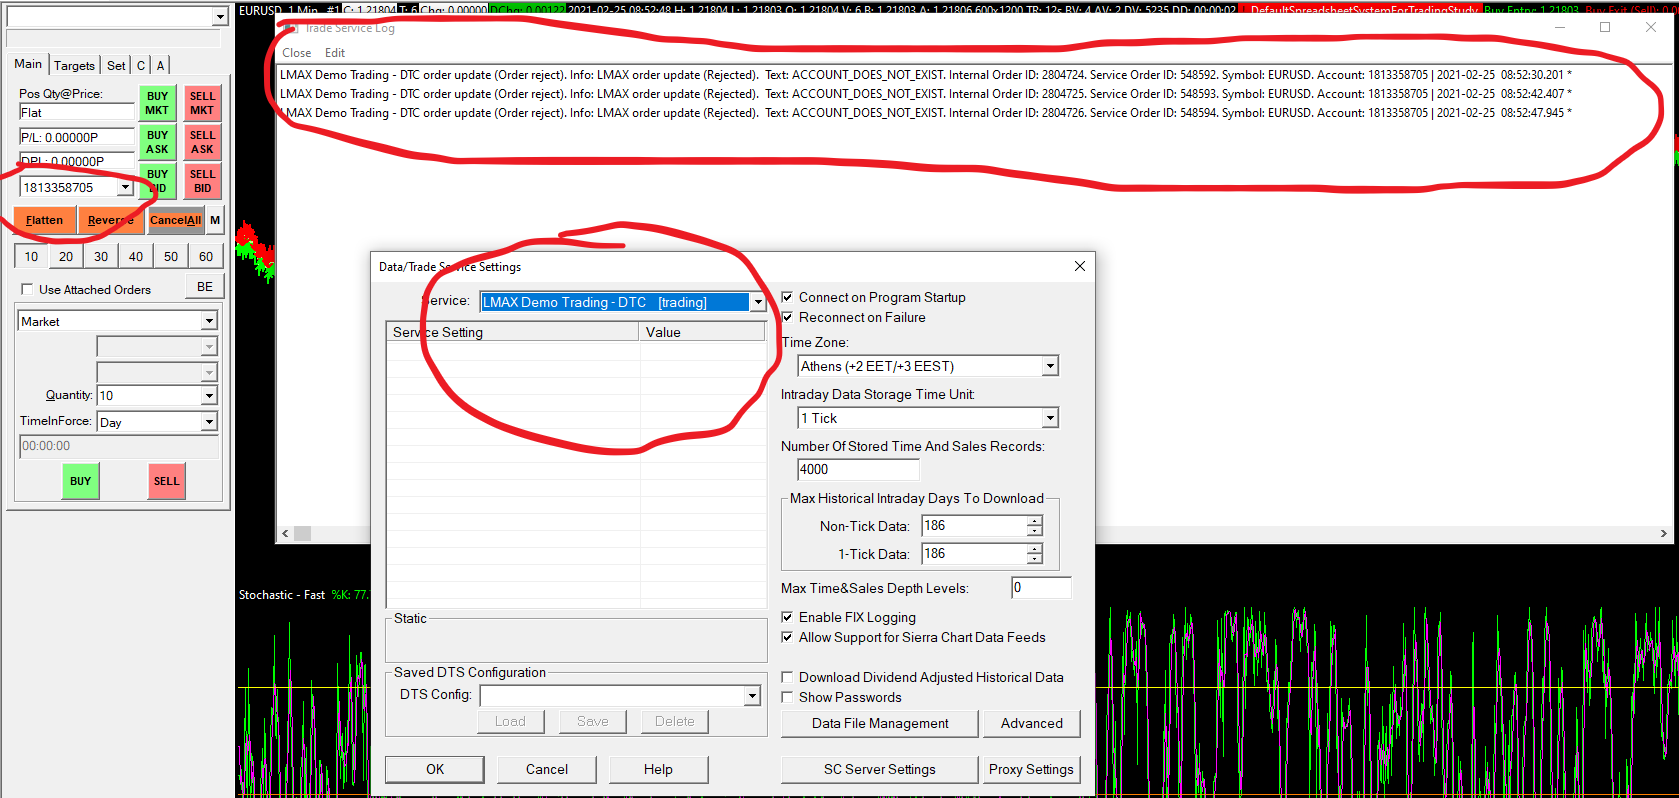Image resolution: width=1679 pixels, height=798 pixels.
Task: Click the right arrow of the log's horizontal scrollbar
Action: click(1663, 534)
